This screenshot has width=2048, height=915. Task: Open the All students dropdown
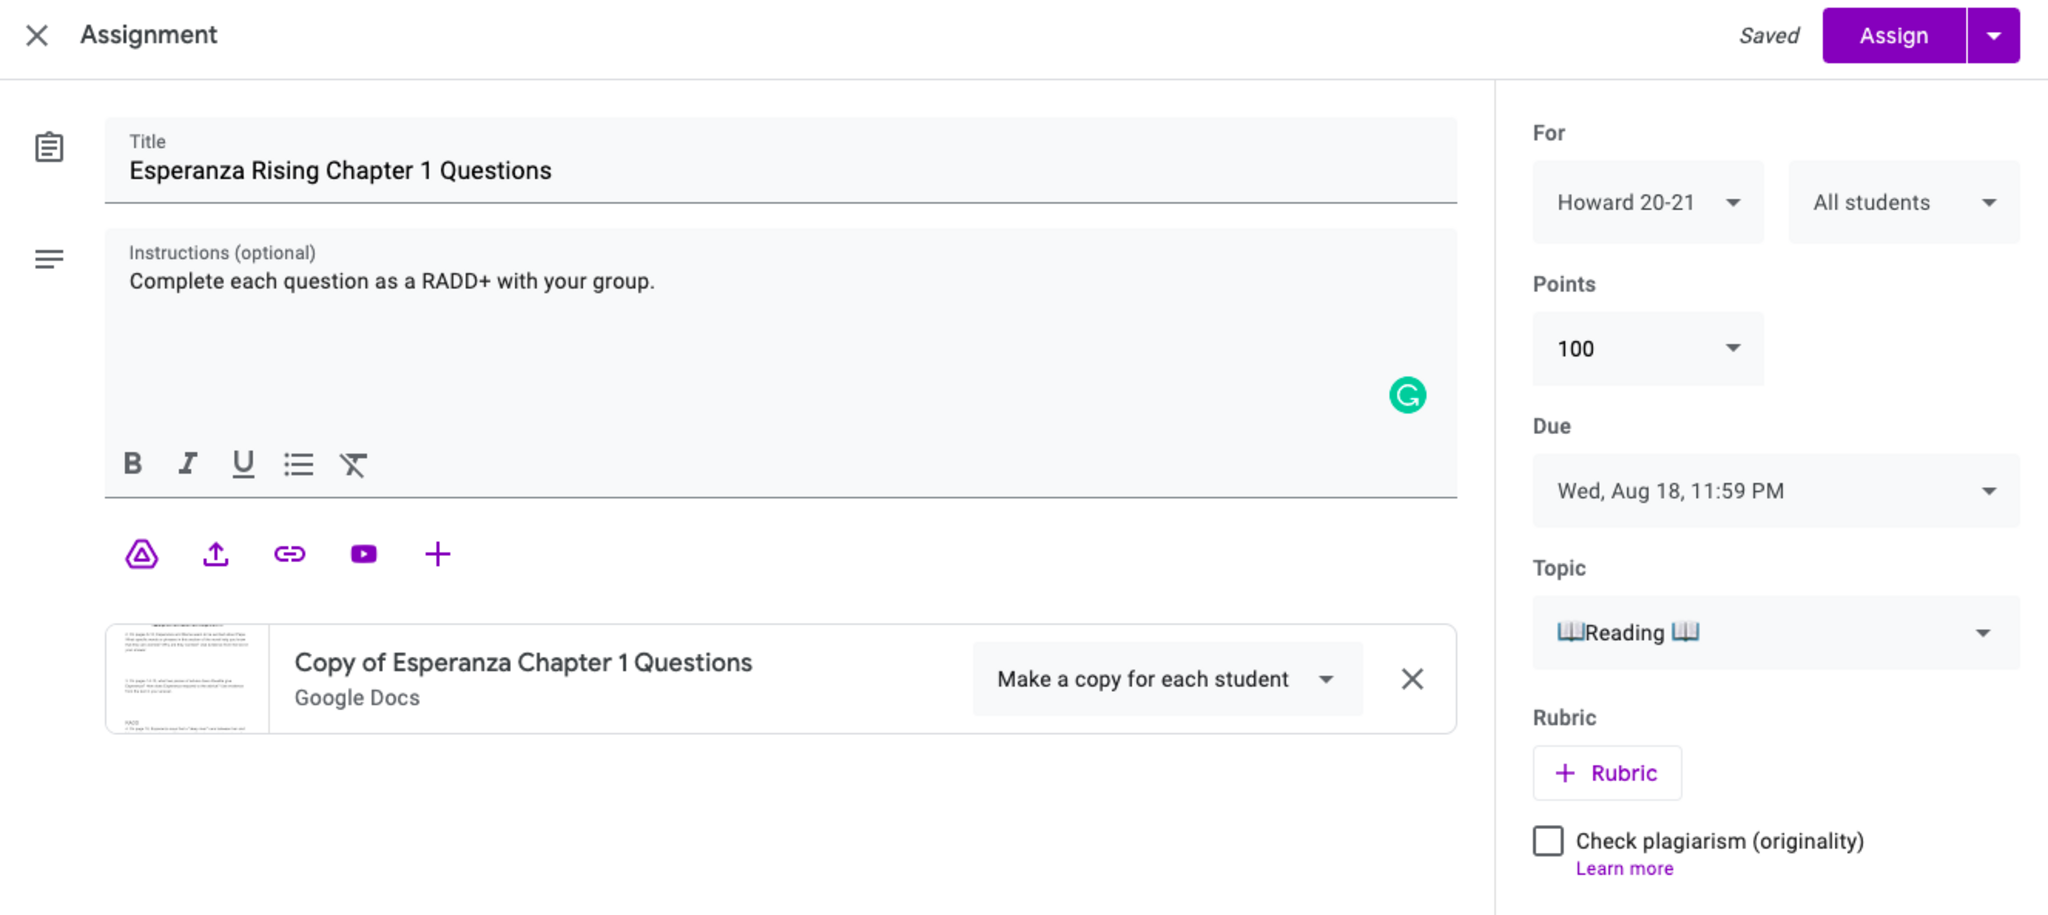click(1903, 203)
